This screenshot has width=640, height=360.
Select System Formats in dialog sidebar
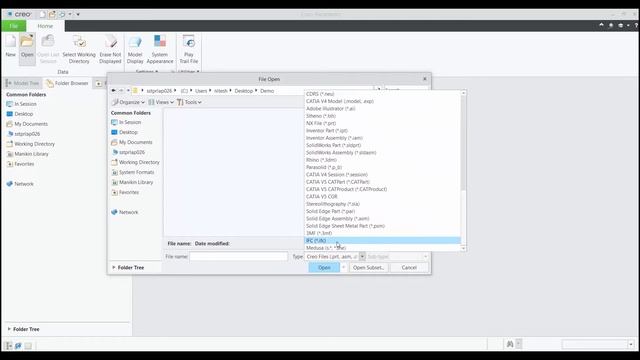136,172
